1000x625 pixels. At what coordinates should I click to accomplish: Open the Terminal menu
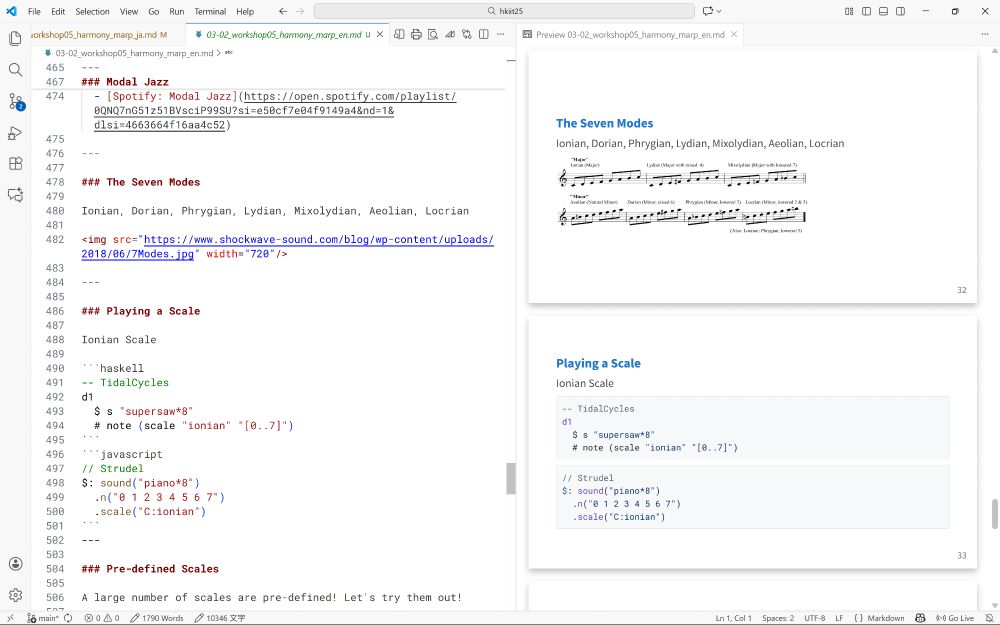pos(210,11)
